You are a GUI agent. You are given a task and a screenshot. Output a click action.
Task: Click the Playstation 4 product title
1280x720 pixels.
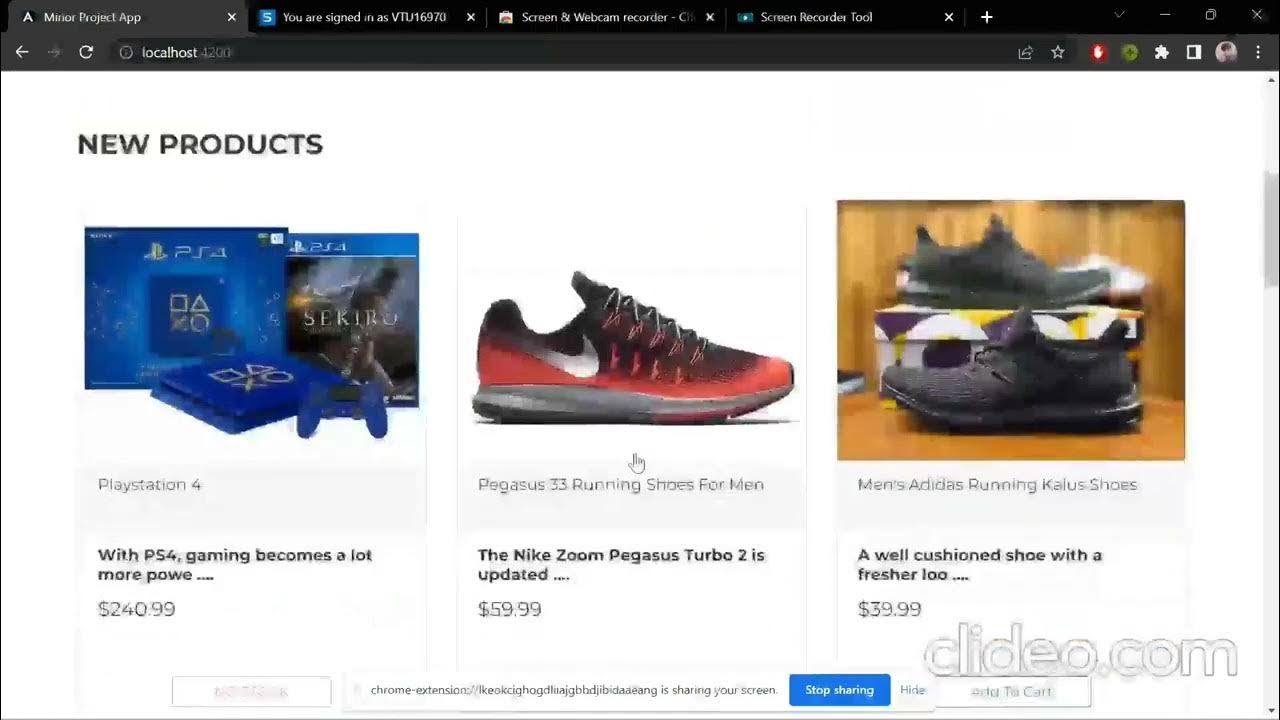tap(149, 484)
